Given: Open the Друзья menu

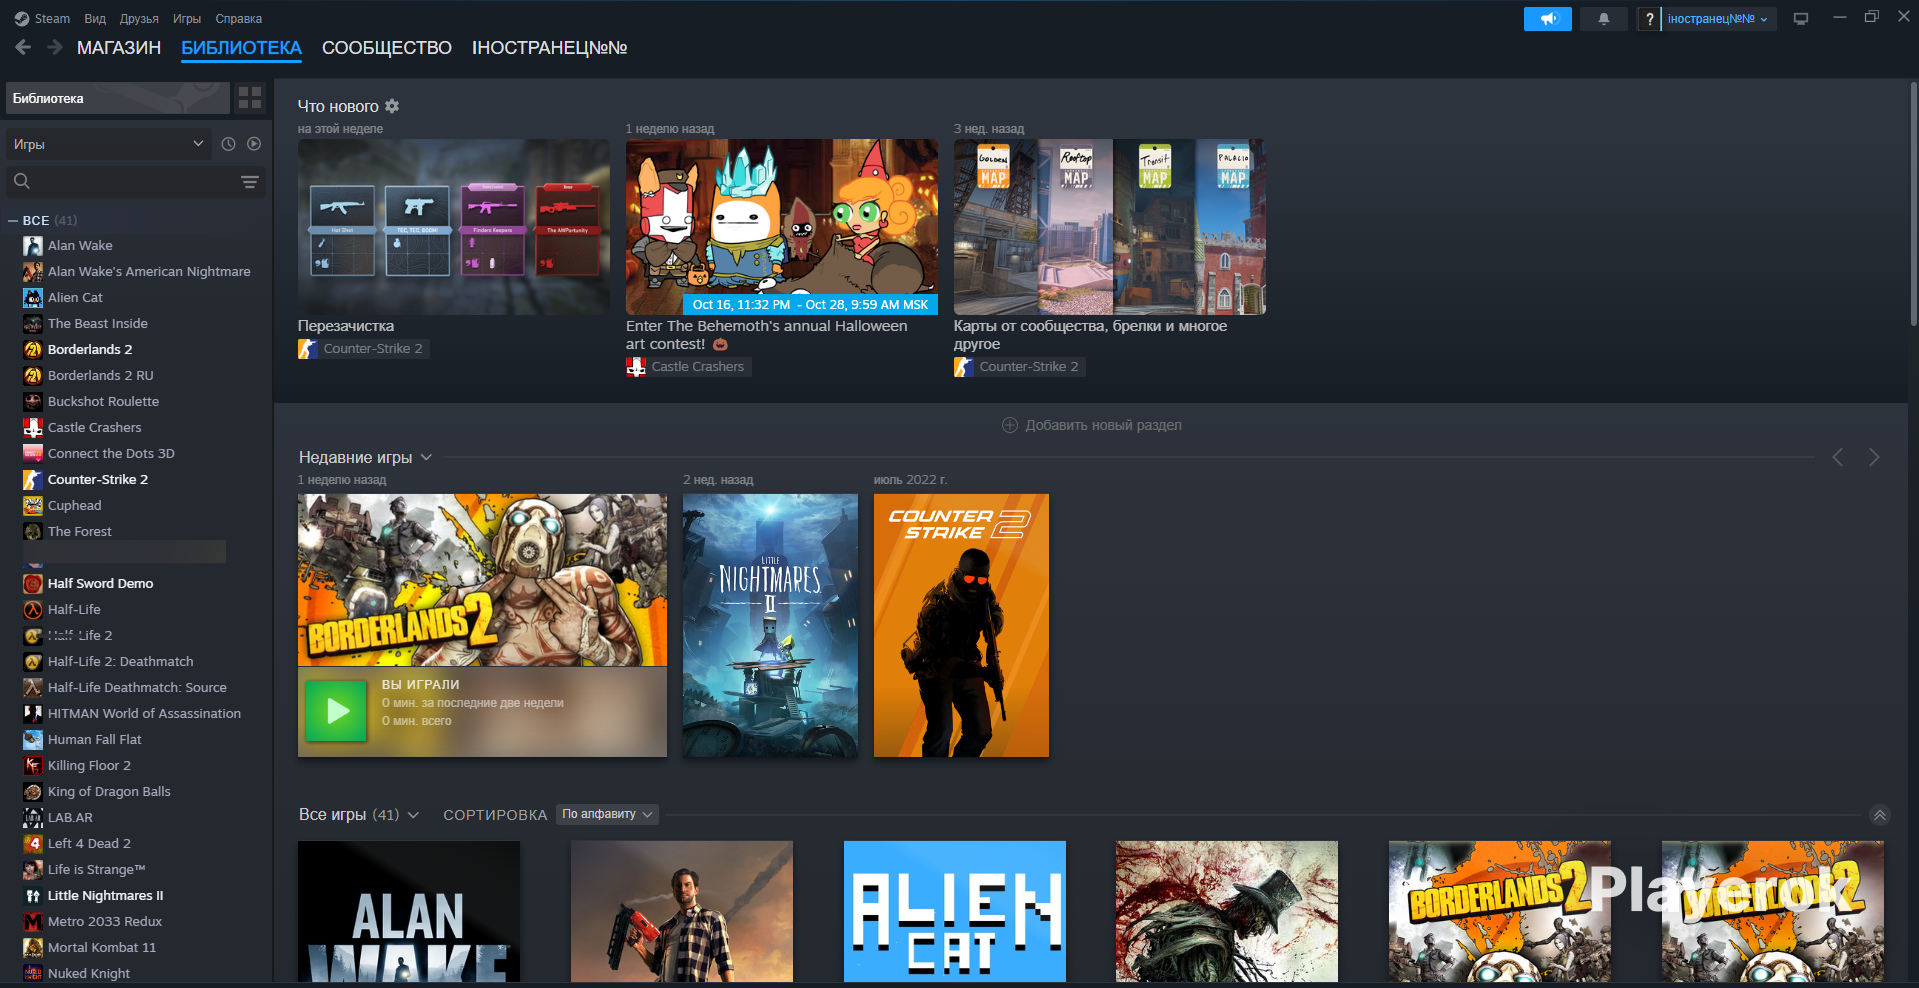Looking at the screenshot, I should [x=139, y=19].
